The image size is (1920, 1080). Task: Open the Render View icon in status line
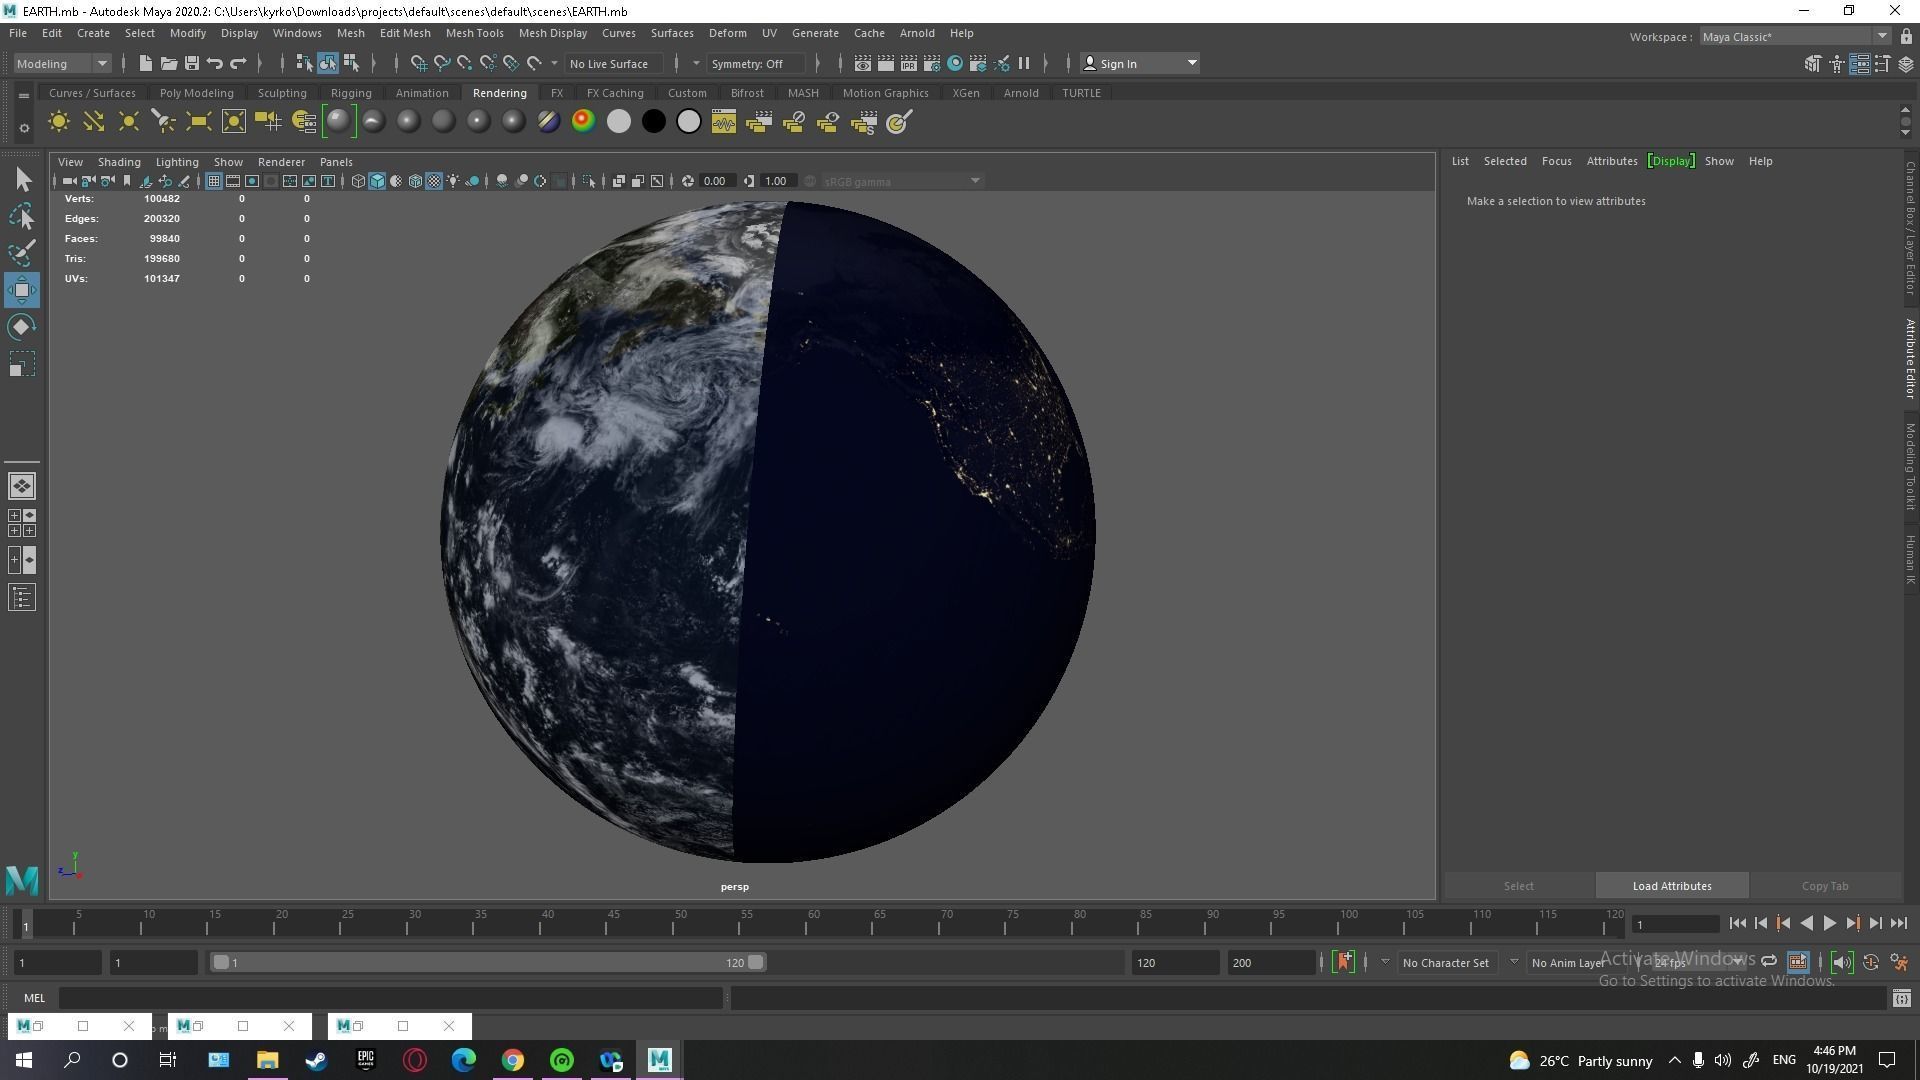click(x=862, y=63)
